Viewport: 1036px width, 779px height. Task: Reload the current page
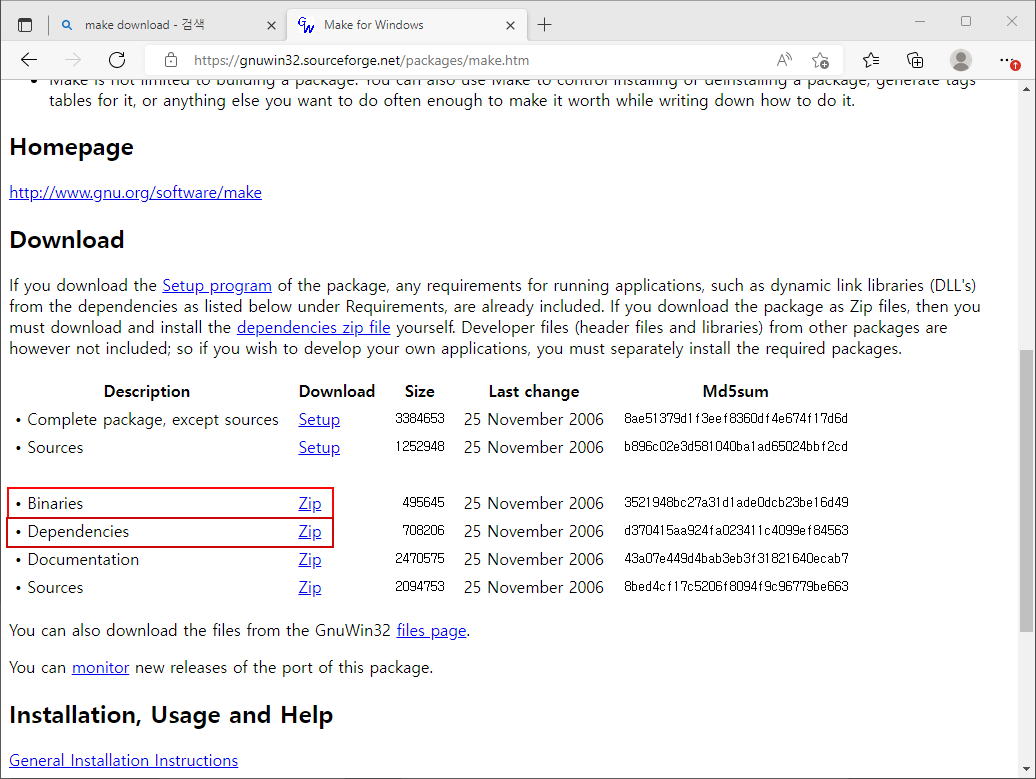click(117, 60)
